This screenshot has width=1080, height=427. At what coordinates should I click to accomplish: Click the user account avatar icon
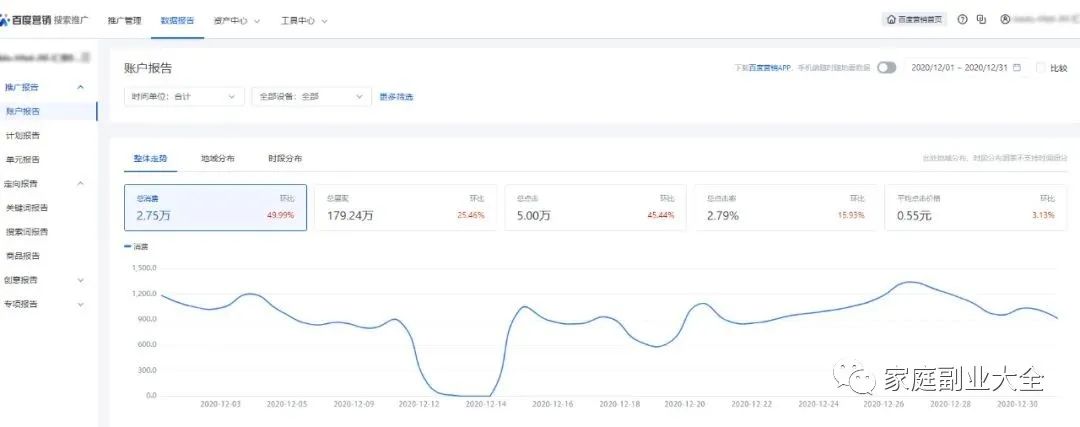click(x=1005, y=20)
